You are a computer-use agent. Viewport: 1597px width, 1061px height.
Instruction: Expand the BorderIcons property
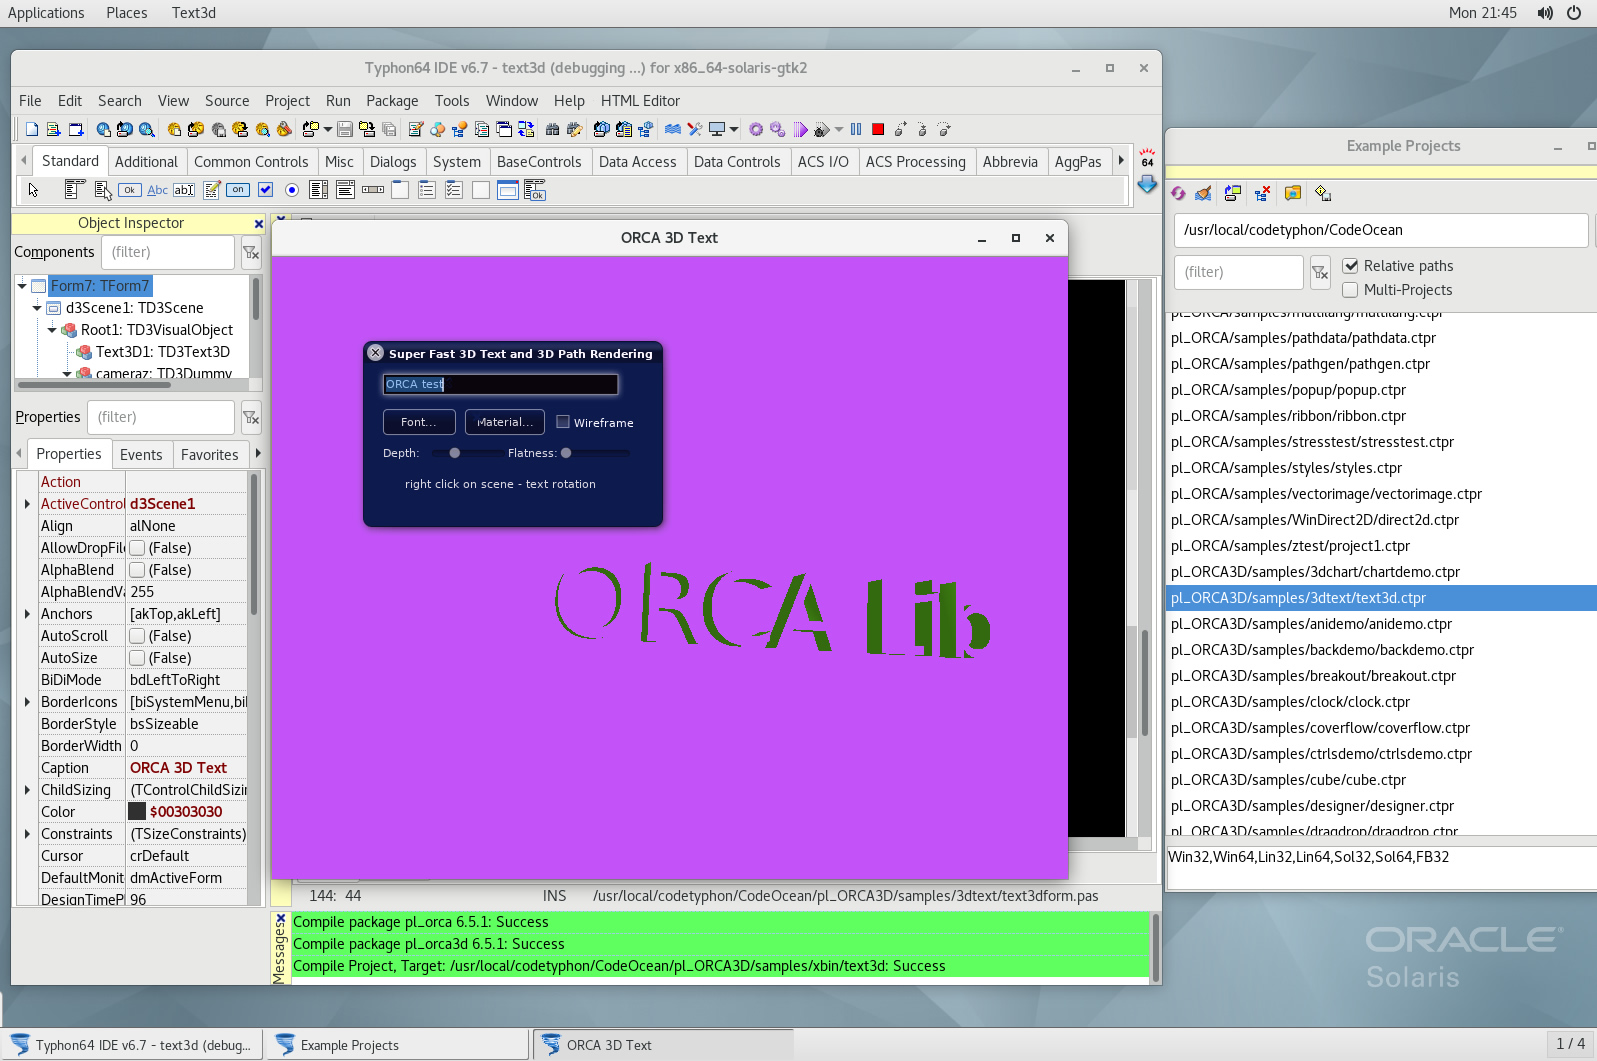pos(27,702)
